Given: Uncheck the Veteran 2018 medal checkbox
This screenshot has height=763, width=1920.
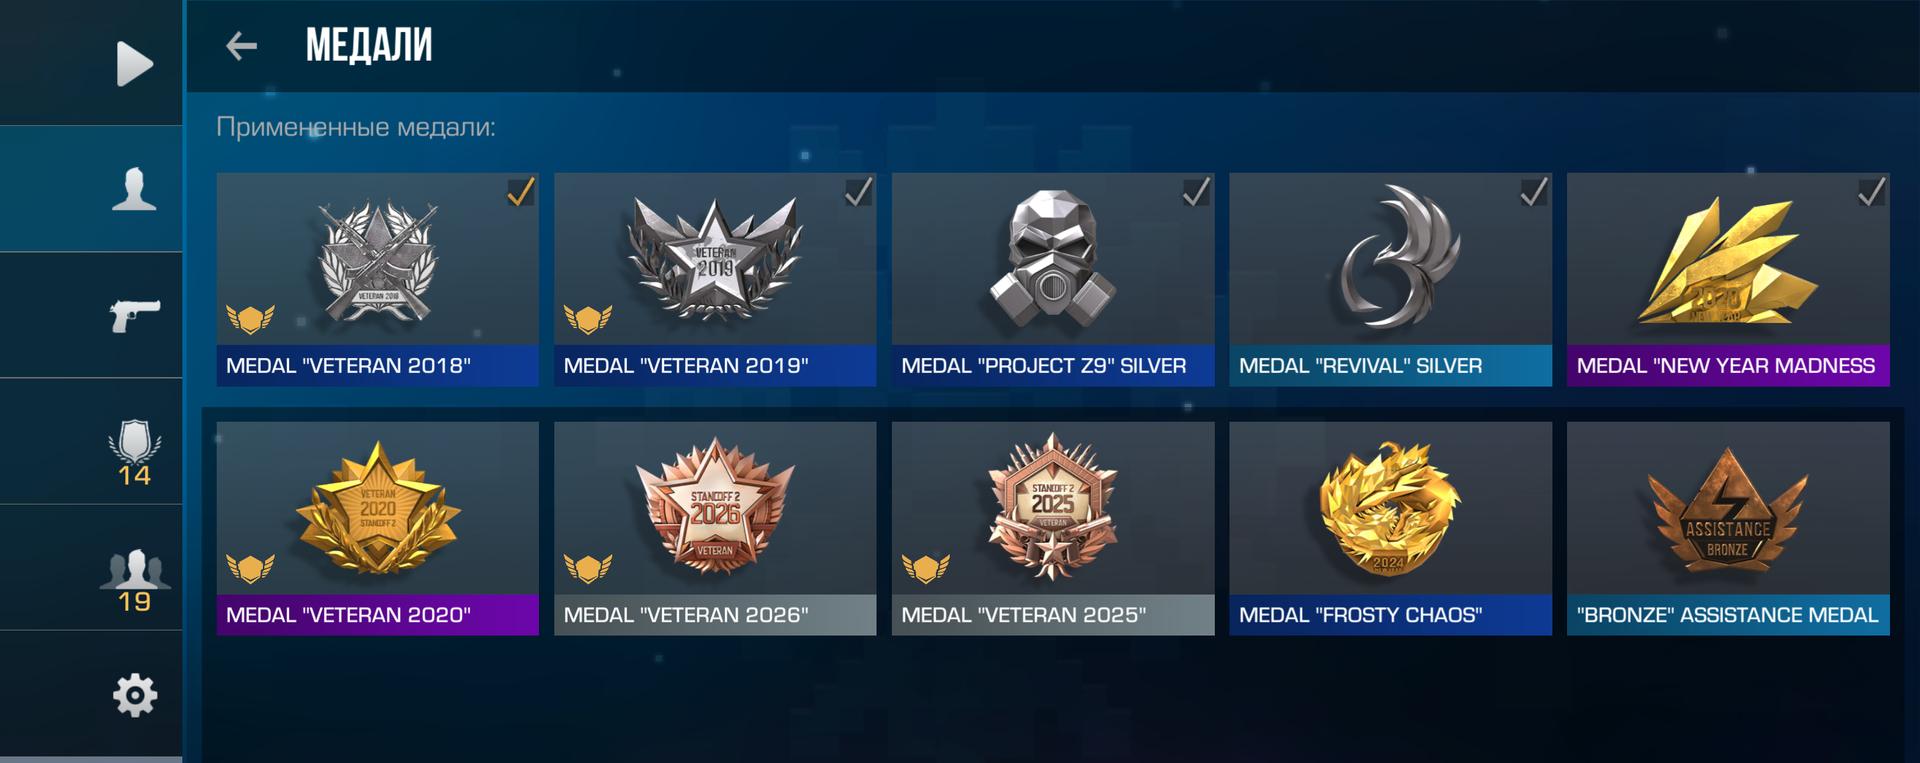Looking at the screenshot, I should (521, 191).
